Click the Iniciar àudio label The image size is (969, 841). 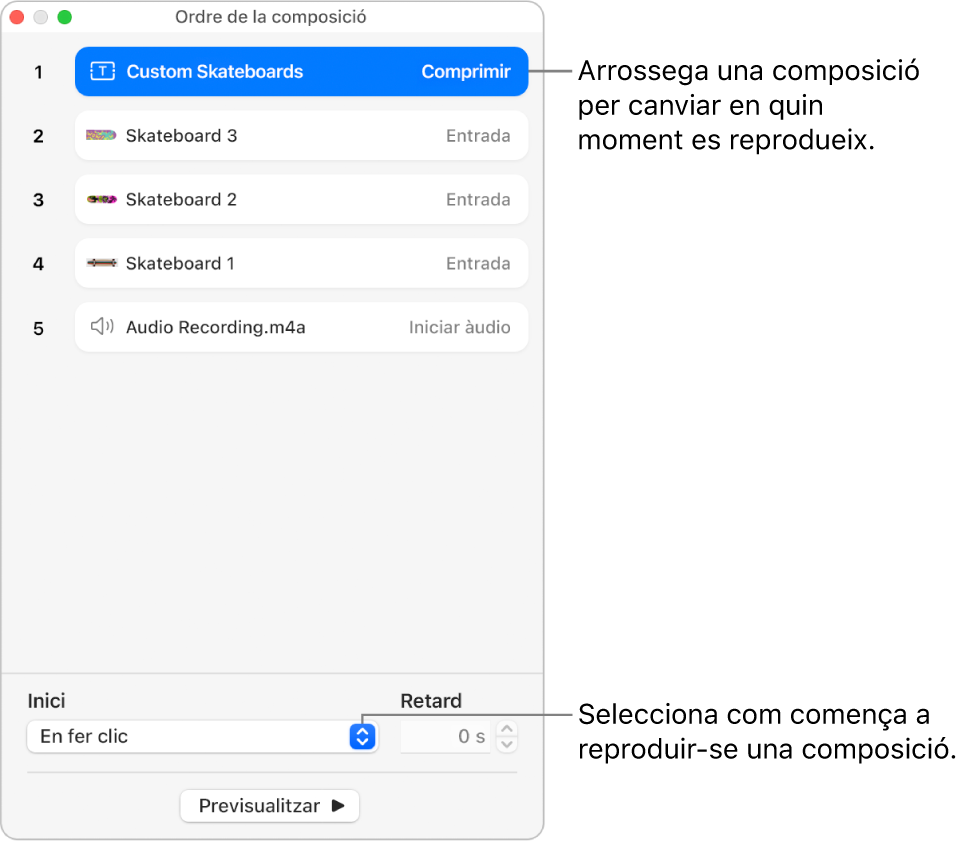tap(460, 328)
